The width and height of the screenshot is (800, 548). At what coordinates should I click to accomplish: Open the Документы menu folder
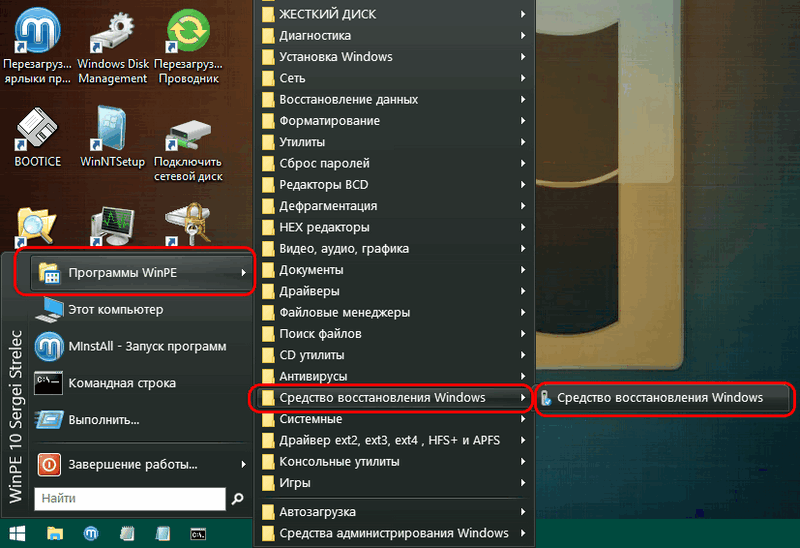pos(394,270)
